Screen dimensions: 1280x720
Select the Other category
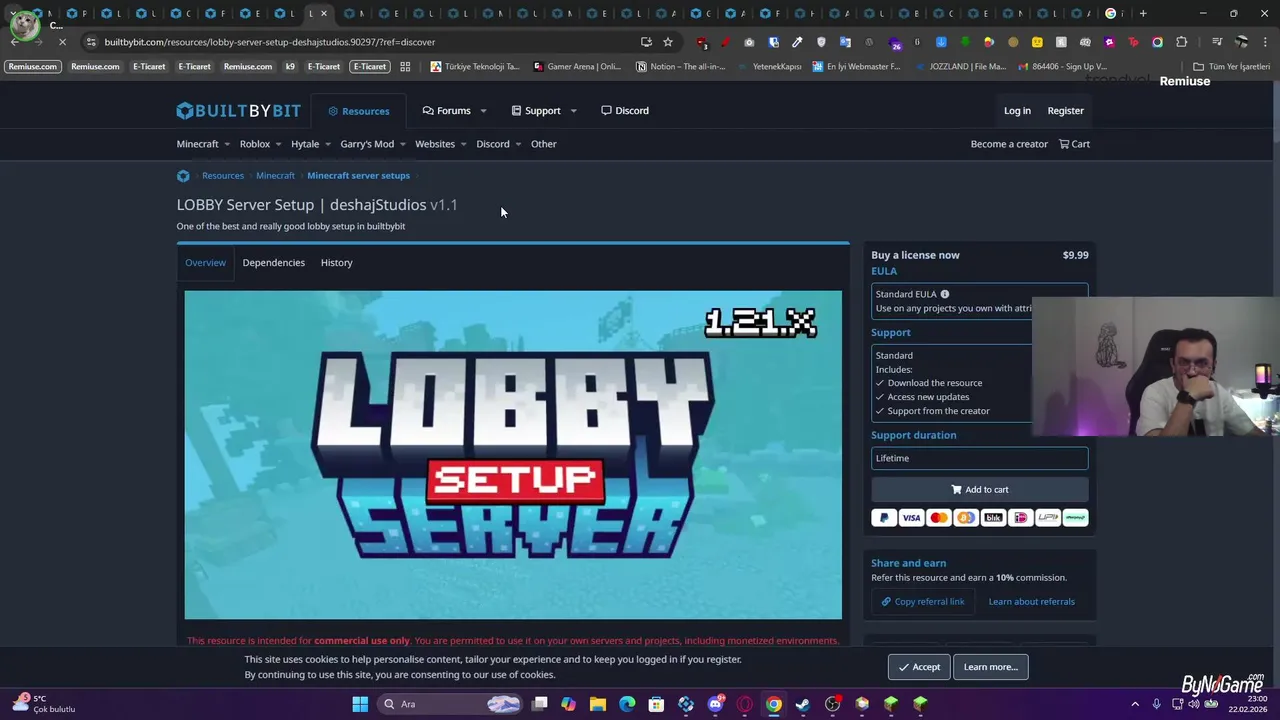[x=543, y=144]
